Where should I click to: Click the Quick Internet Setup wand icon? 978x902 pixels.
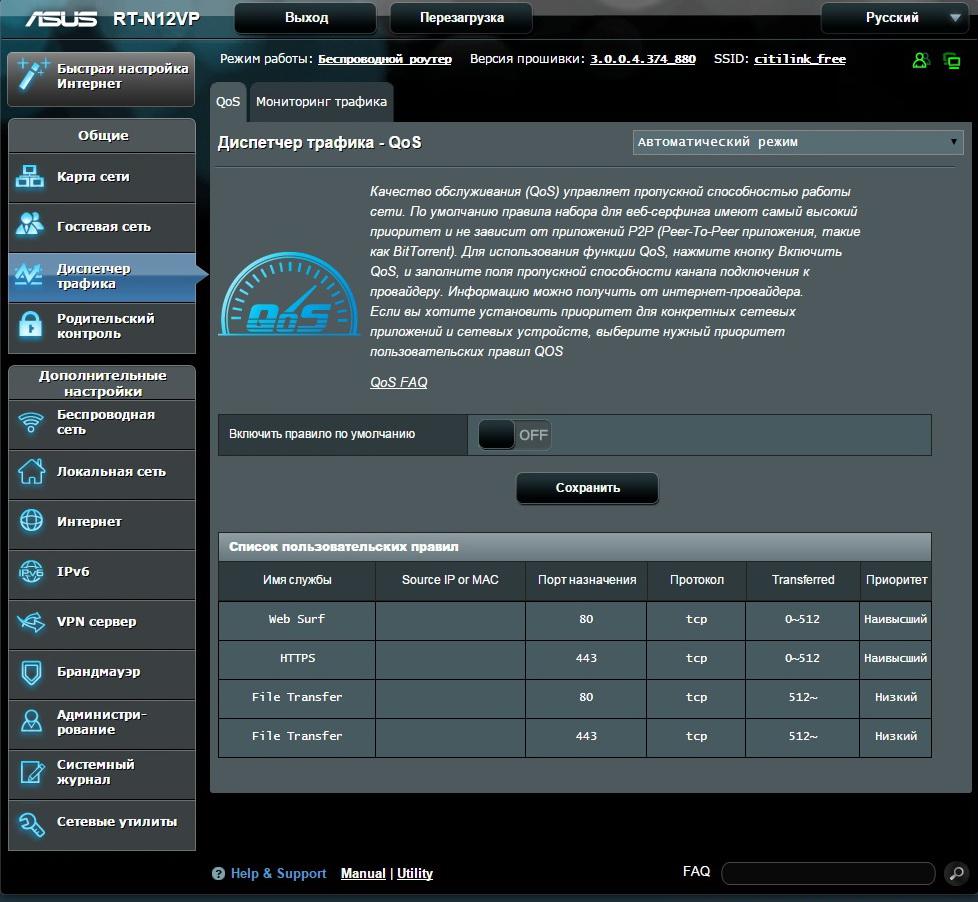tap(33, 76)
